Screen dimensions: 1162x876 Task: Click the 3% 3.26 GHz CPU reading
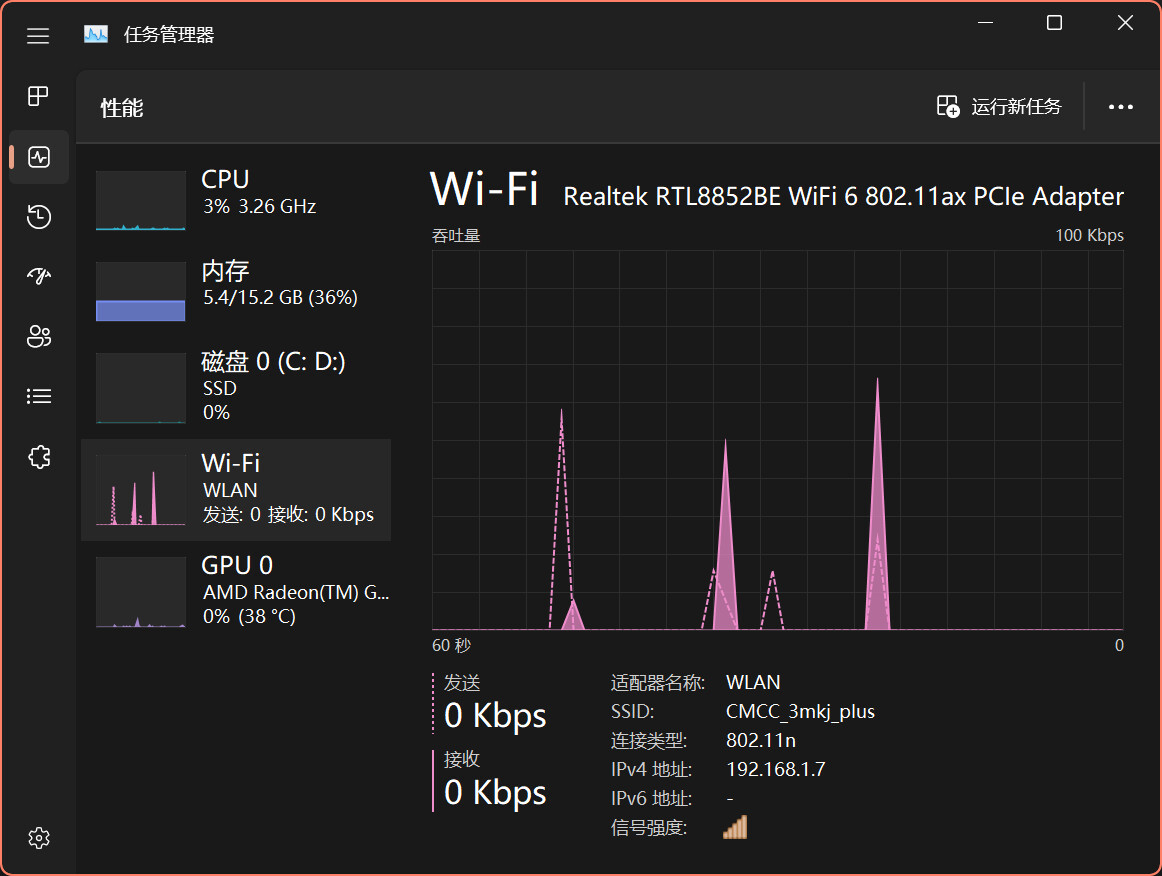259,206
